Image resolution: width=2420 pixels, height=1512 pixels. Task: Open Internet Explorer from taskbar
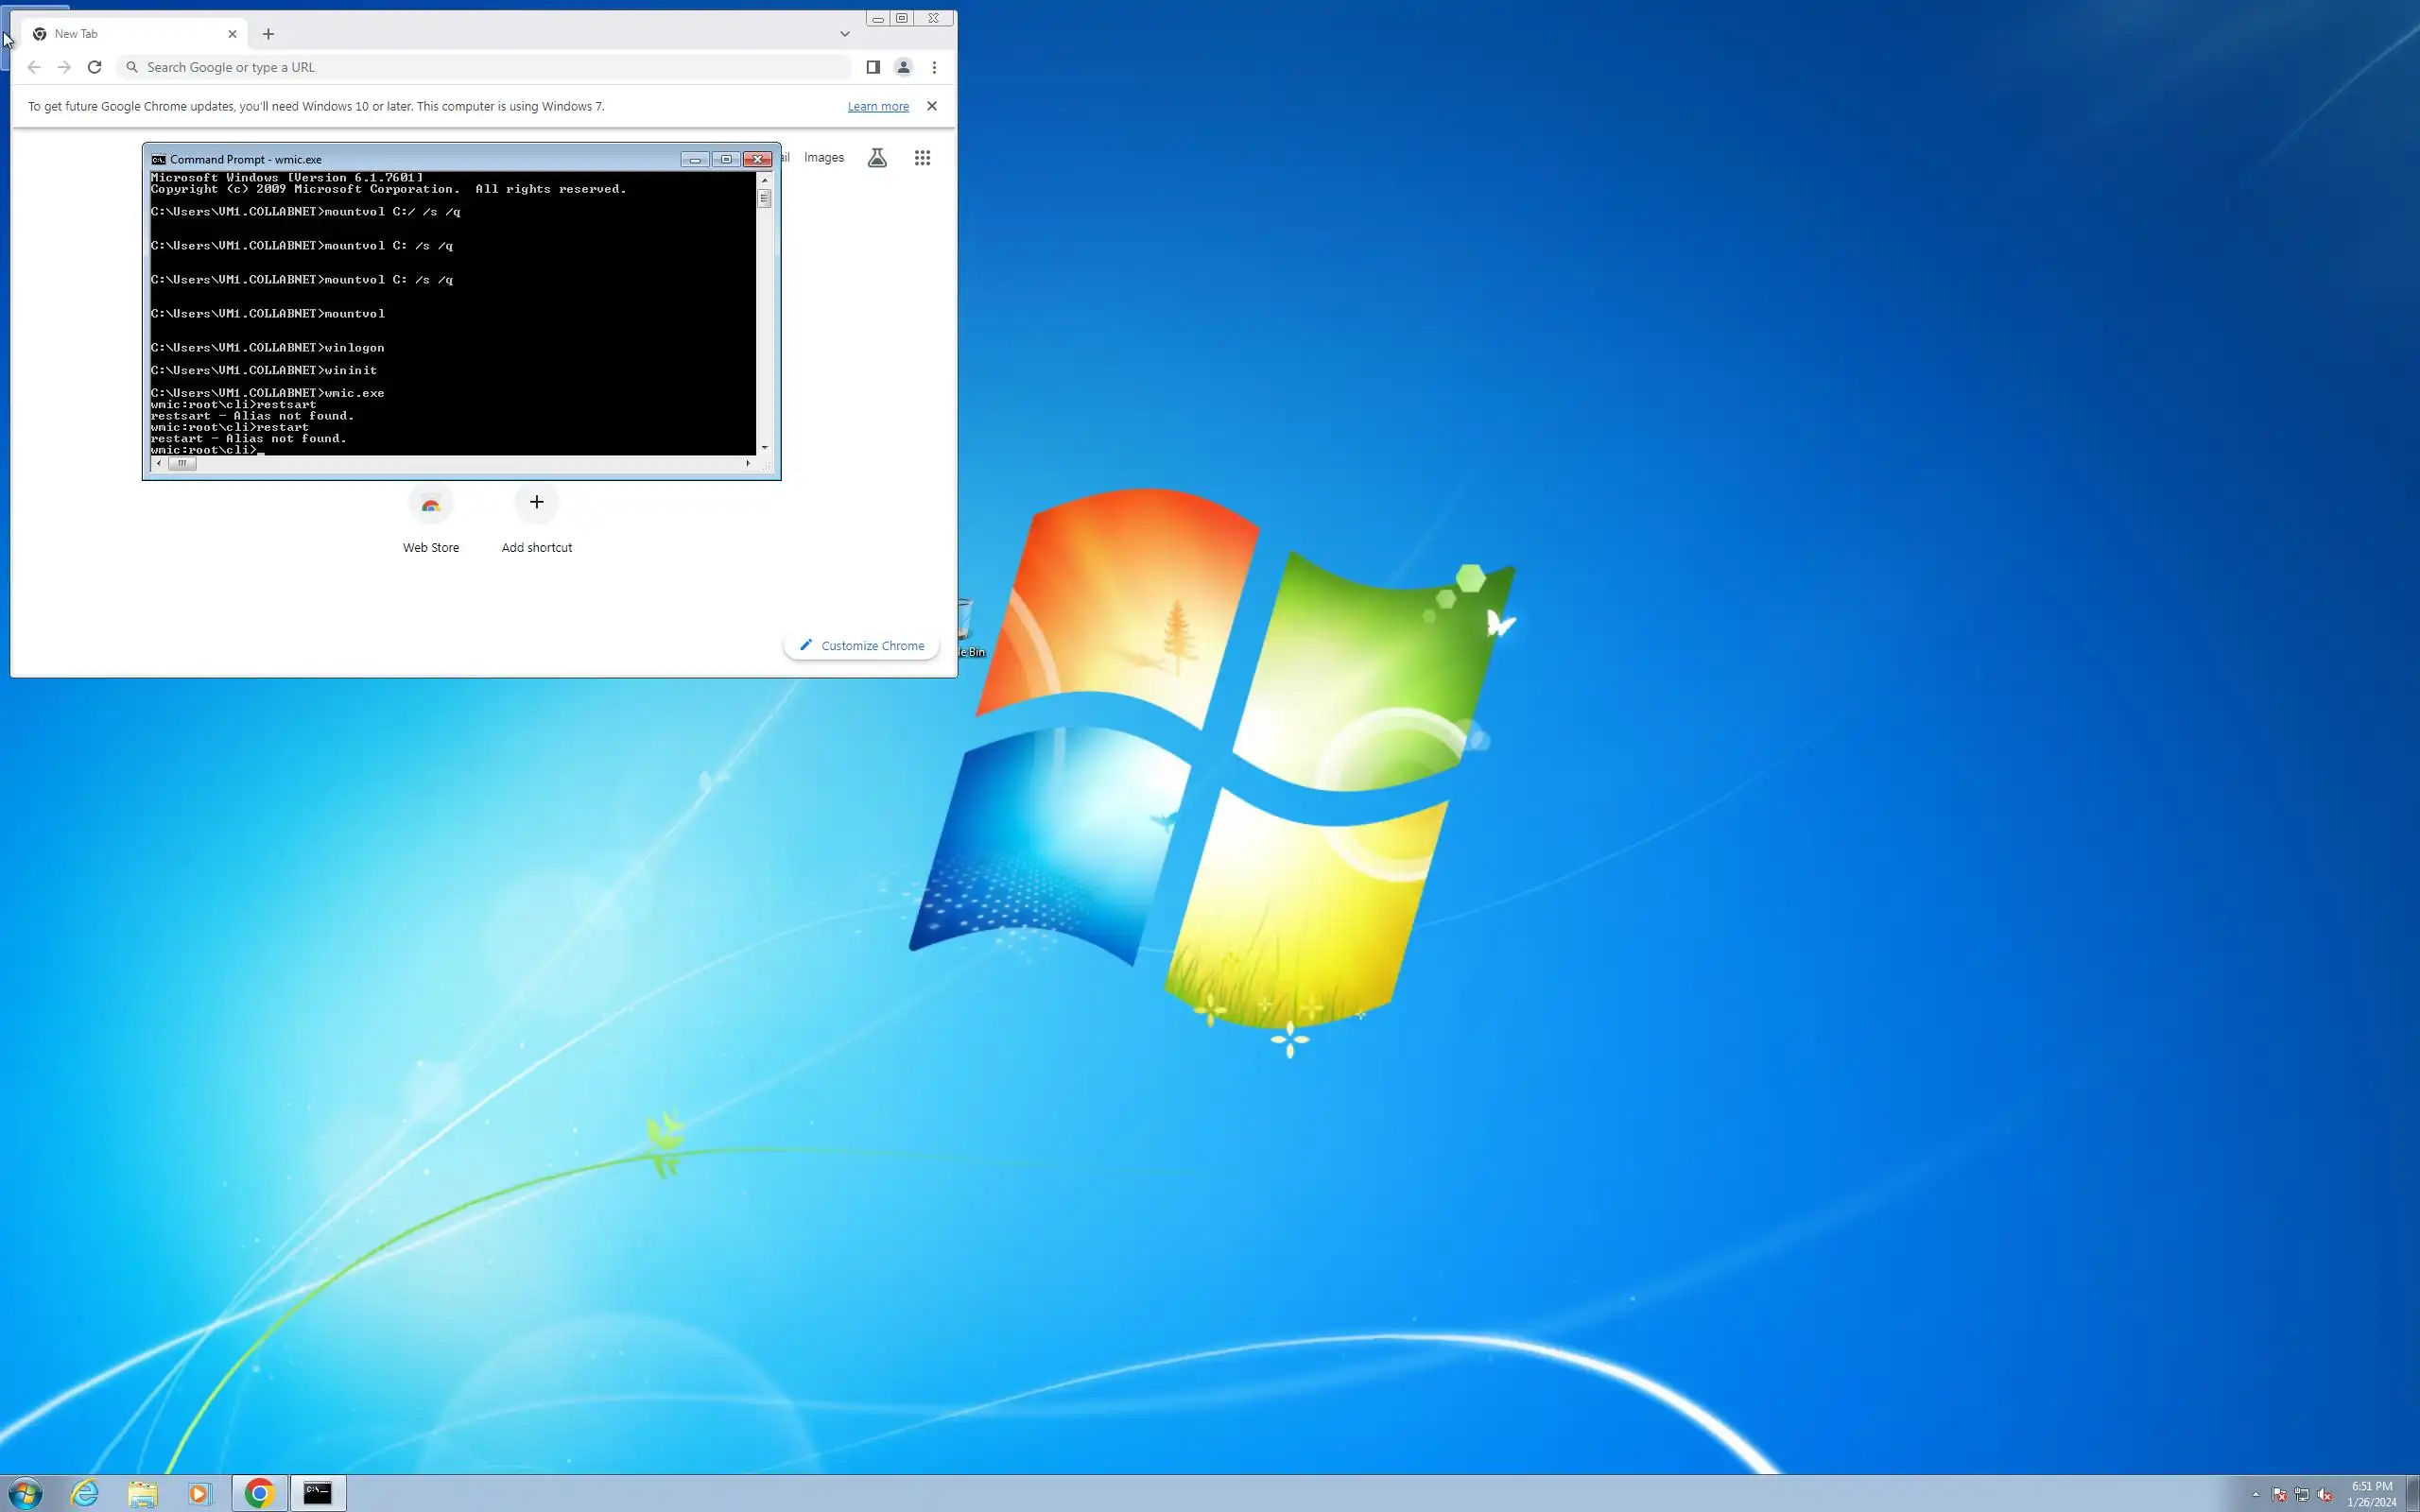pyautogui.click(x=85, y=1493)
